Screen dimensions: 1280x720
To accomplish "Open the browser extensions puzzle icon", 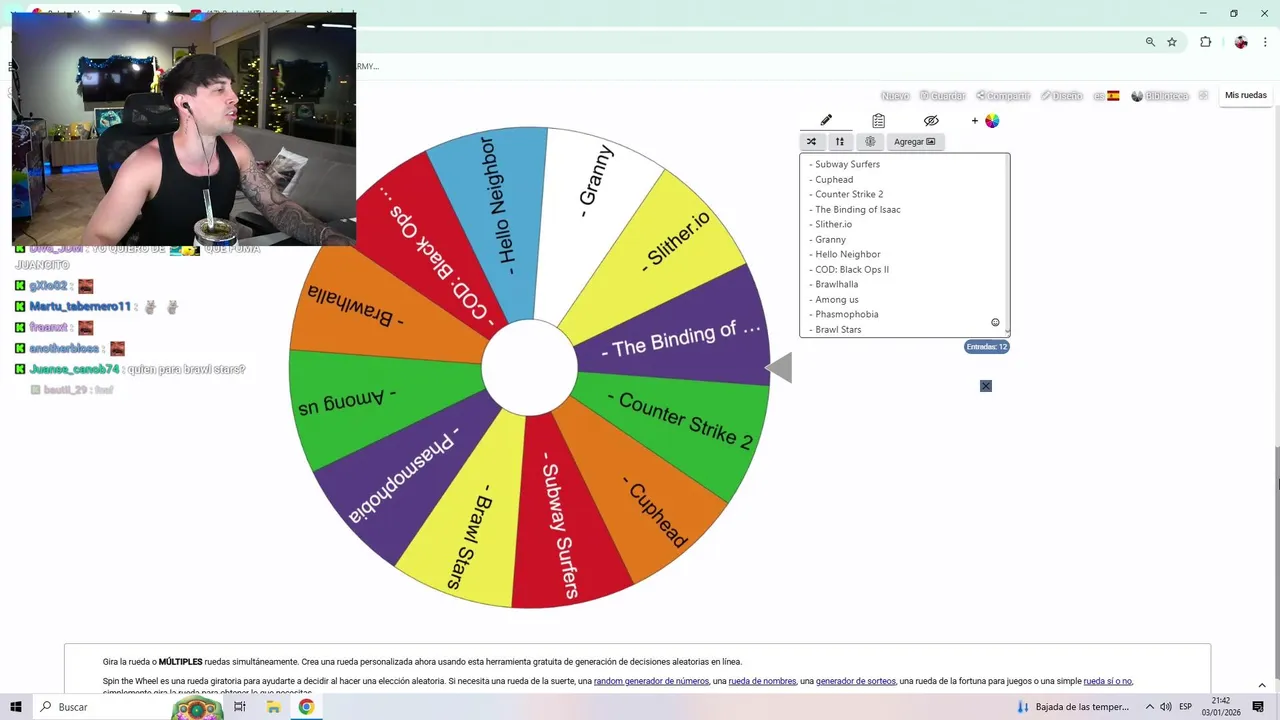I will point(1205,42).
